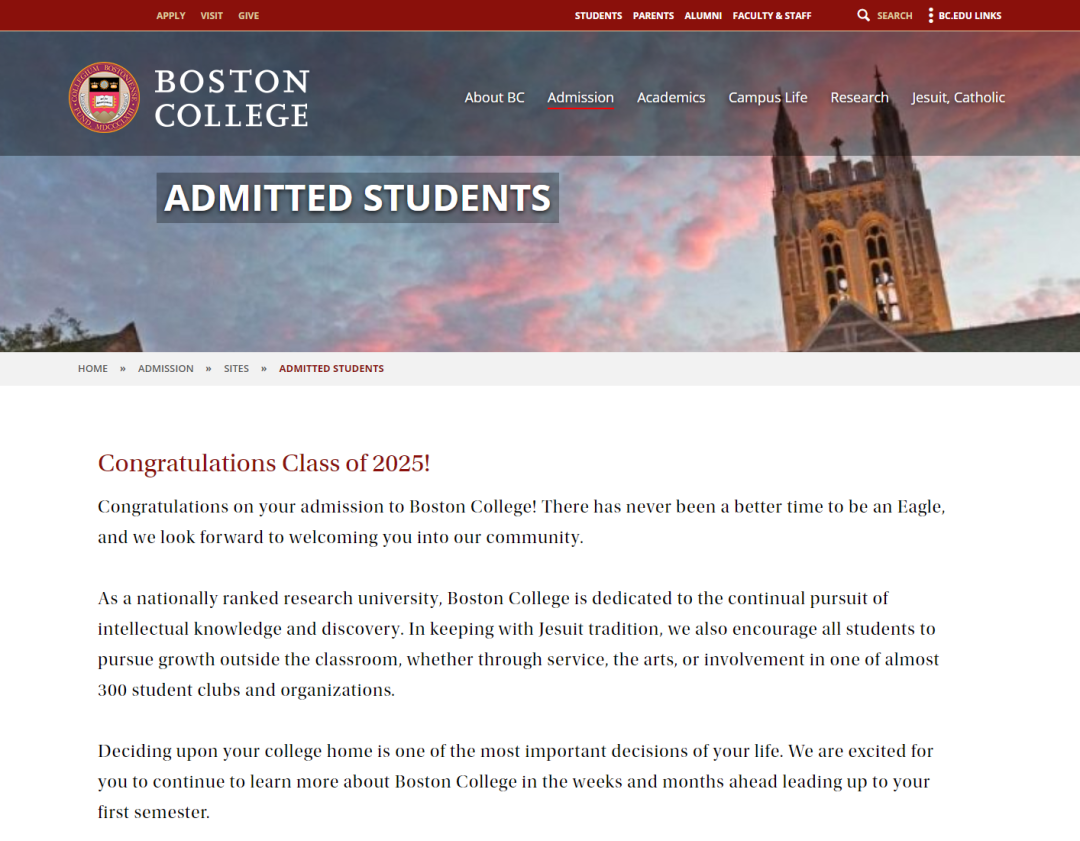
Task: Open Faculty & Staff link
Action: 772,15
